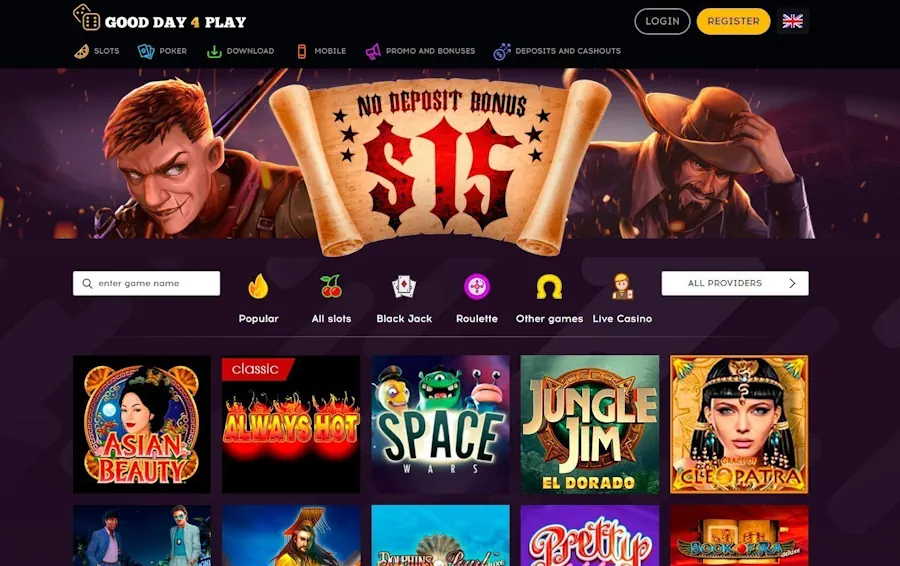Choose the Roulette wheel icon
Viewport: 900px width, 566px height.
tap(476, 286)
